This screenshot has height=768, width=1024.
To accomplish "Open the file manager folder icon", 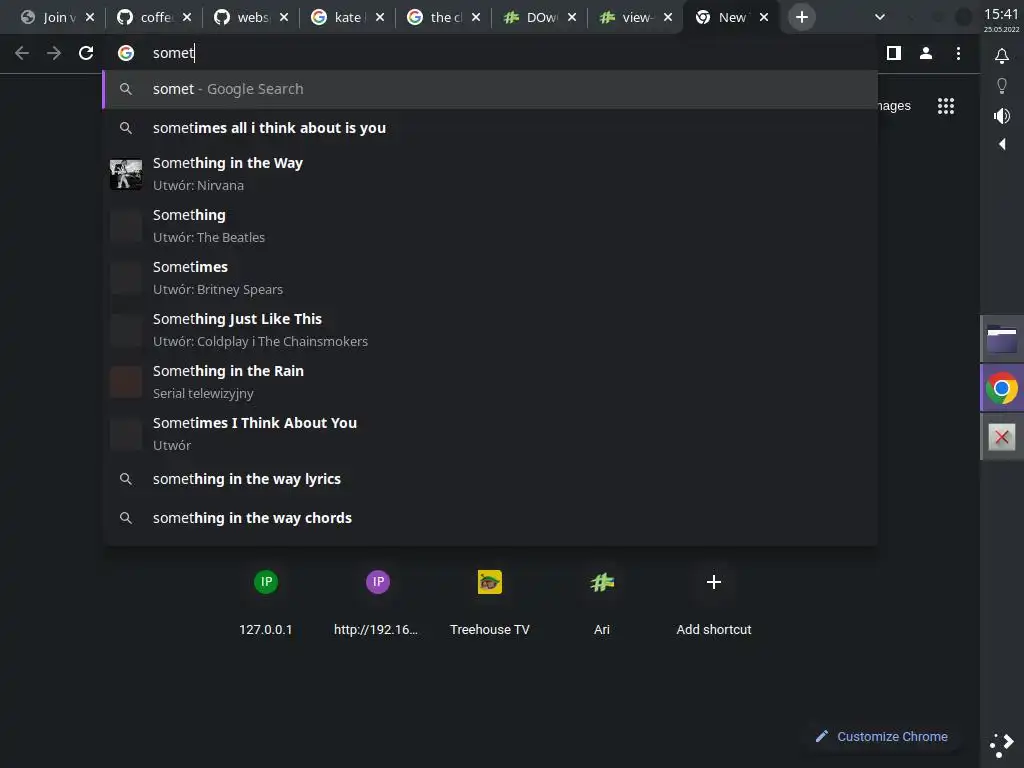I will click(x=1002, y=339).
